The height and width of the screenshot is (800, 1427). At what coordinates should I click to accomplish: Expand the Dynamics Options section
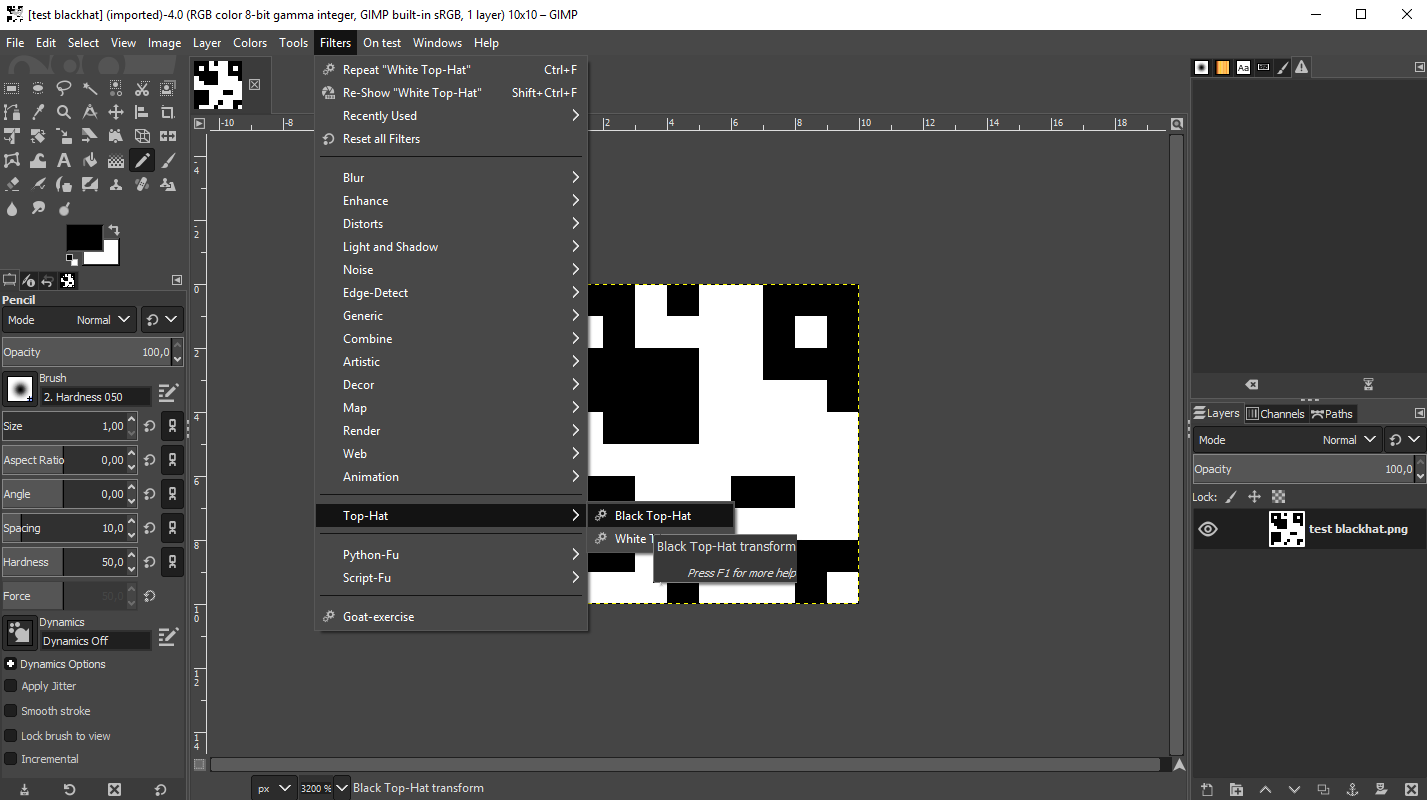click(x=10, y=664)
